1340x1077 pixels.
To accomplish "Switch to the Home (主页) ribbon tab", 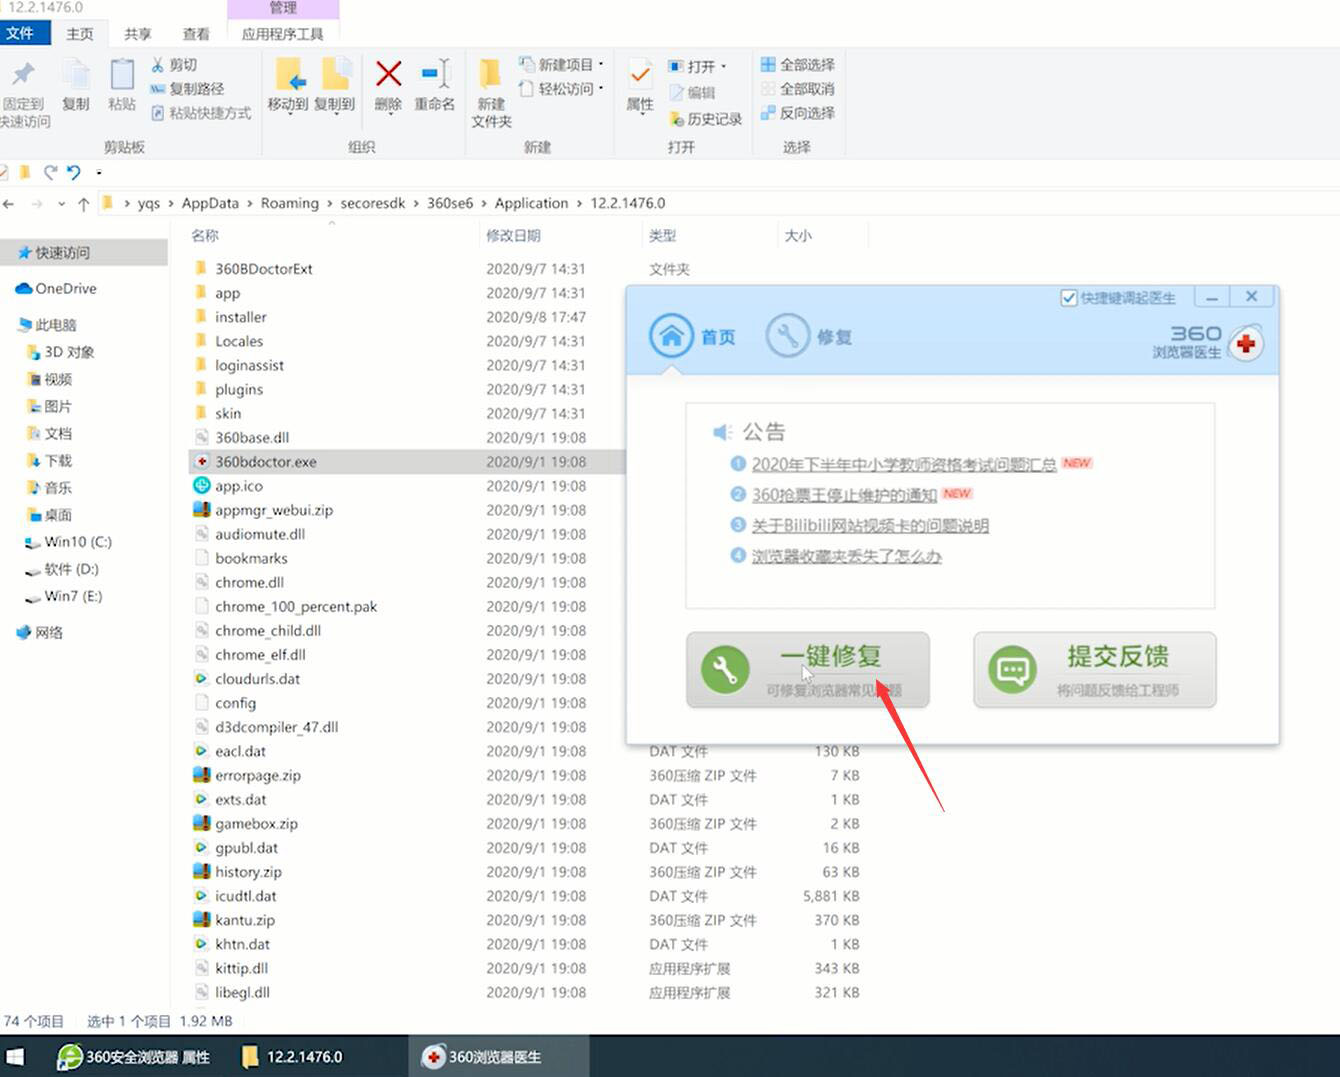I will click(80, 33).
